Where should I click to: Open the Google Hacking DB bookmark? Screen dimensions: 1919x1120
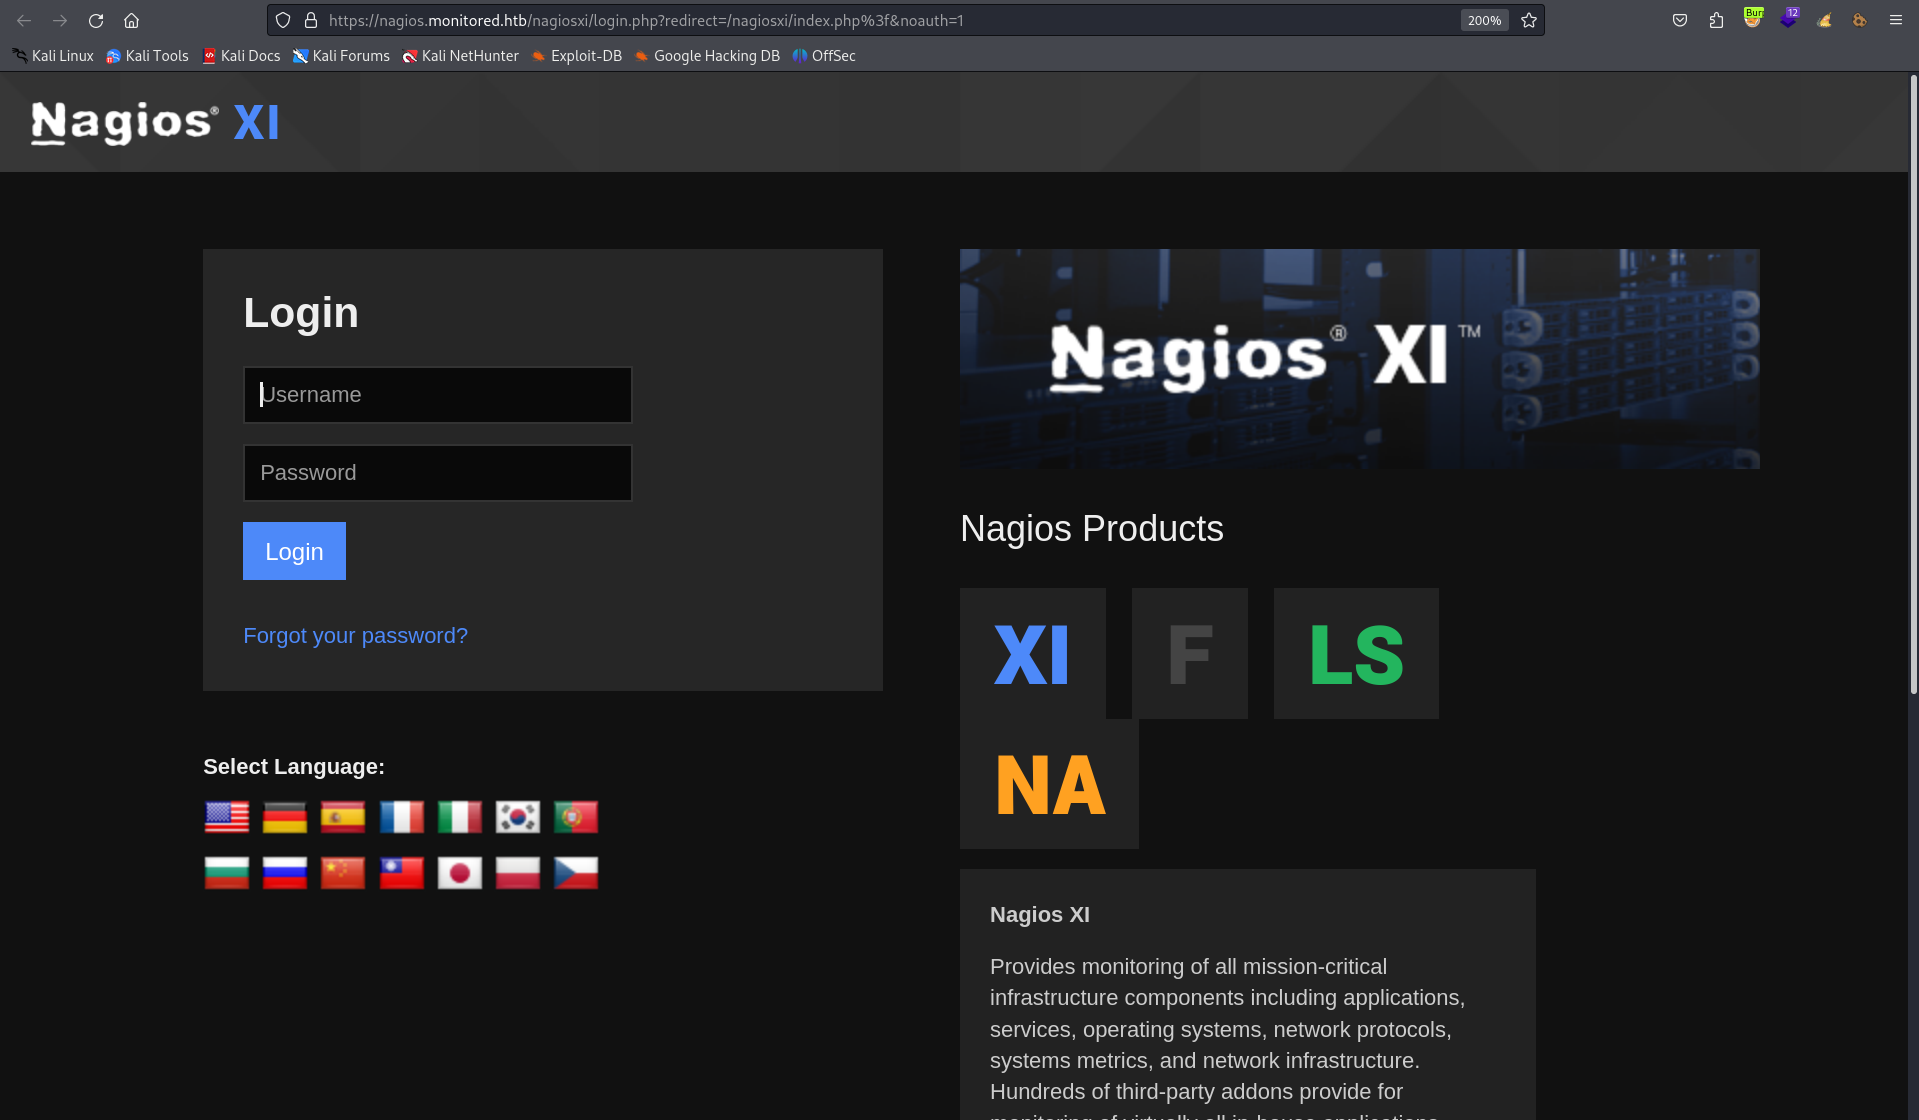(x=707, y=56)
